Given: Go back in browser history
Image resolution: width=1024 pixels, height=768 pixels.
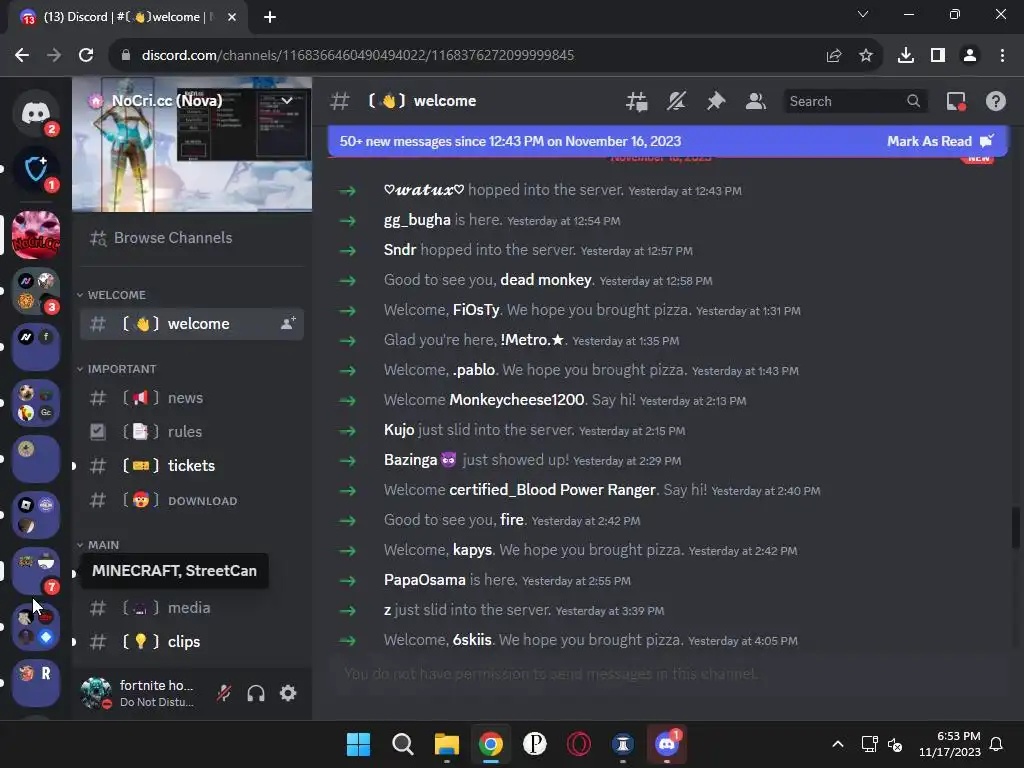Looking at the screenshot, I should (x=22, y=56).
